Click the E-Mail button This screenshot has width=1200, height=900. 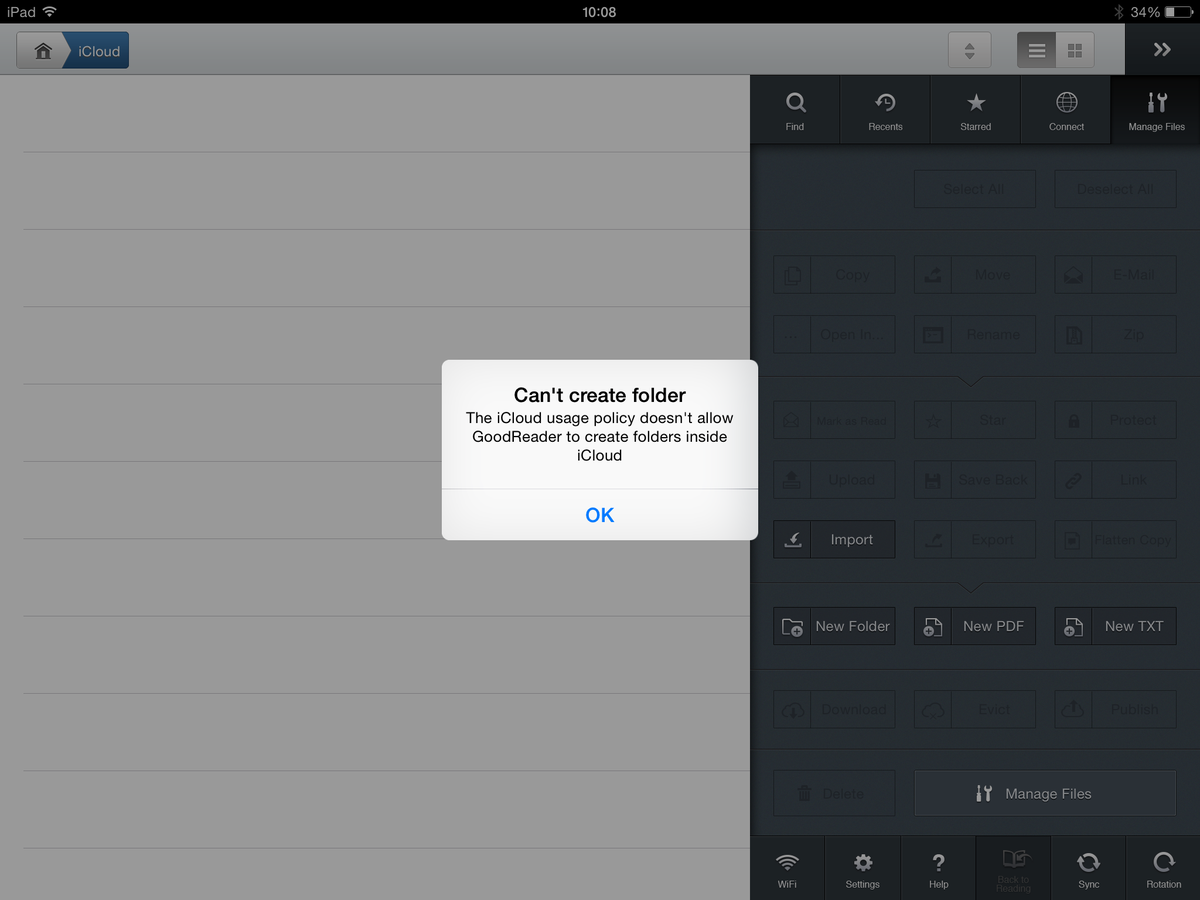(1116, 275)
